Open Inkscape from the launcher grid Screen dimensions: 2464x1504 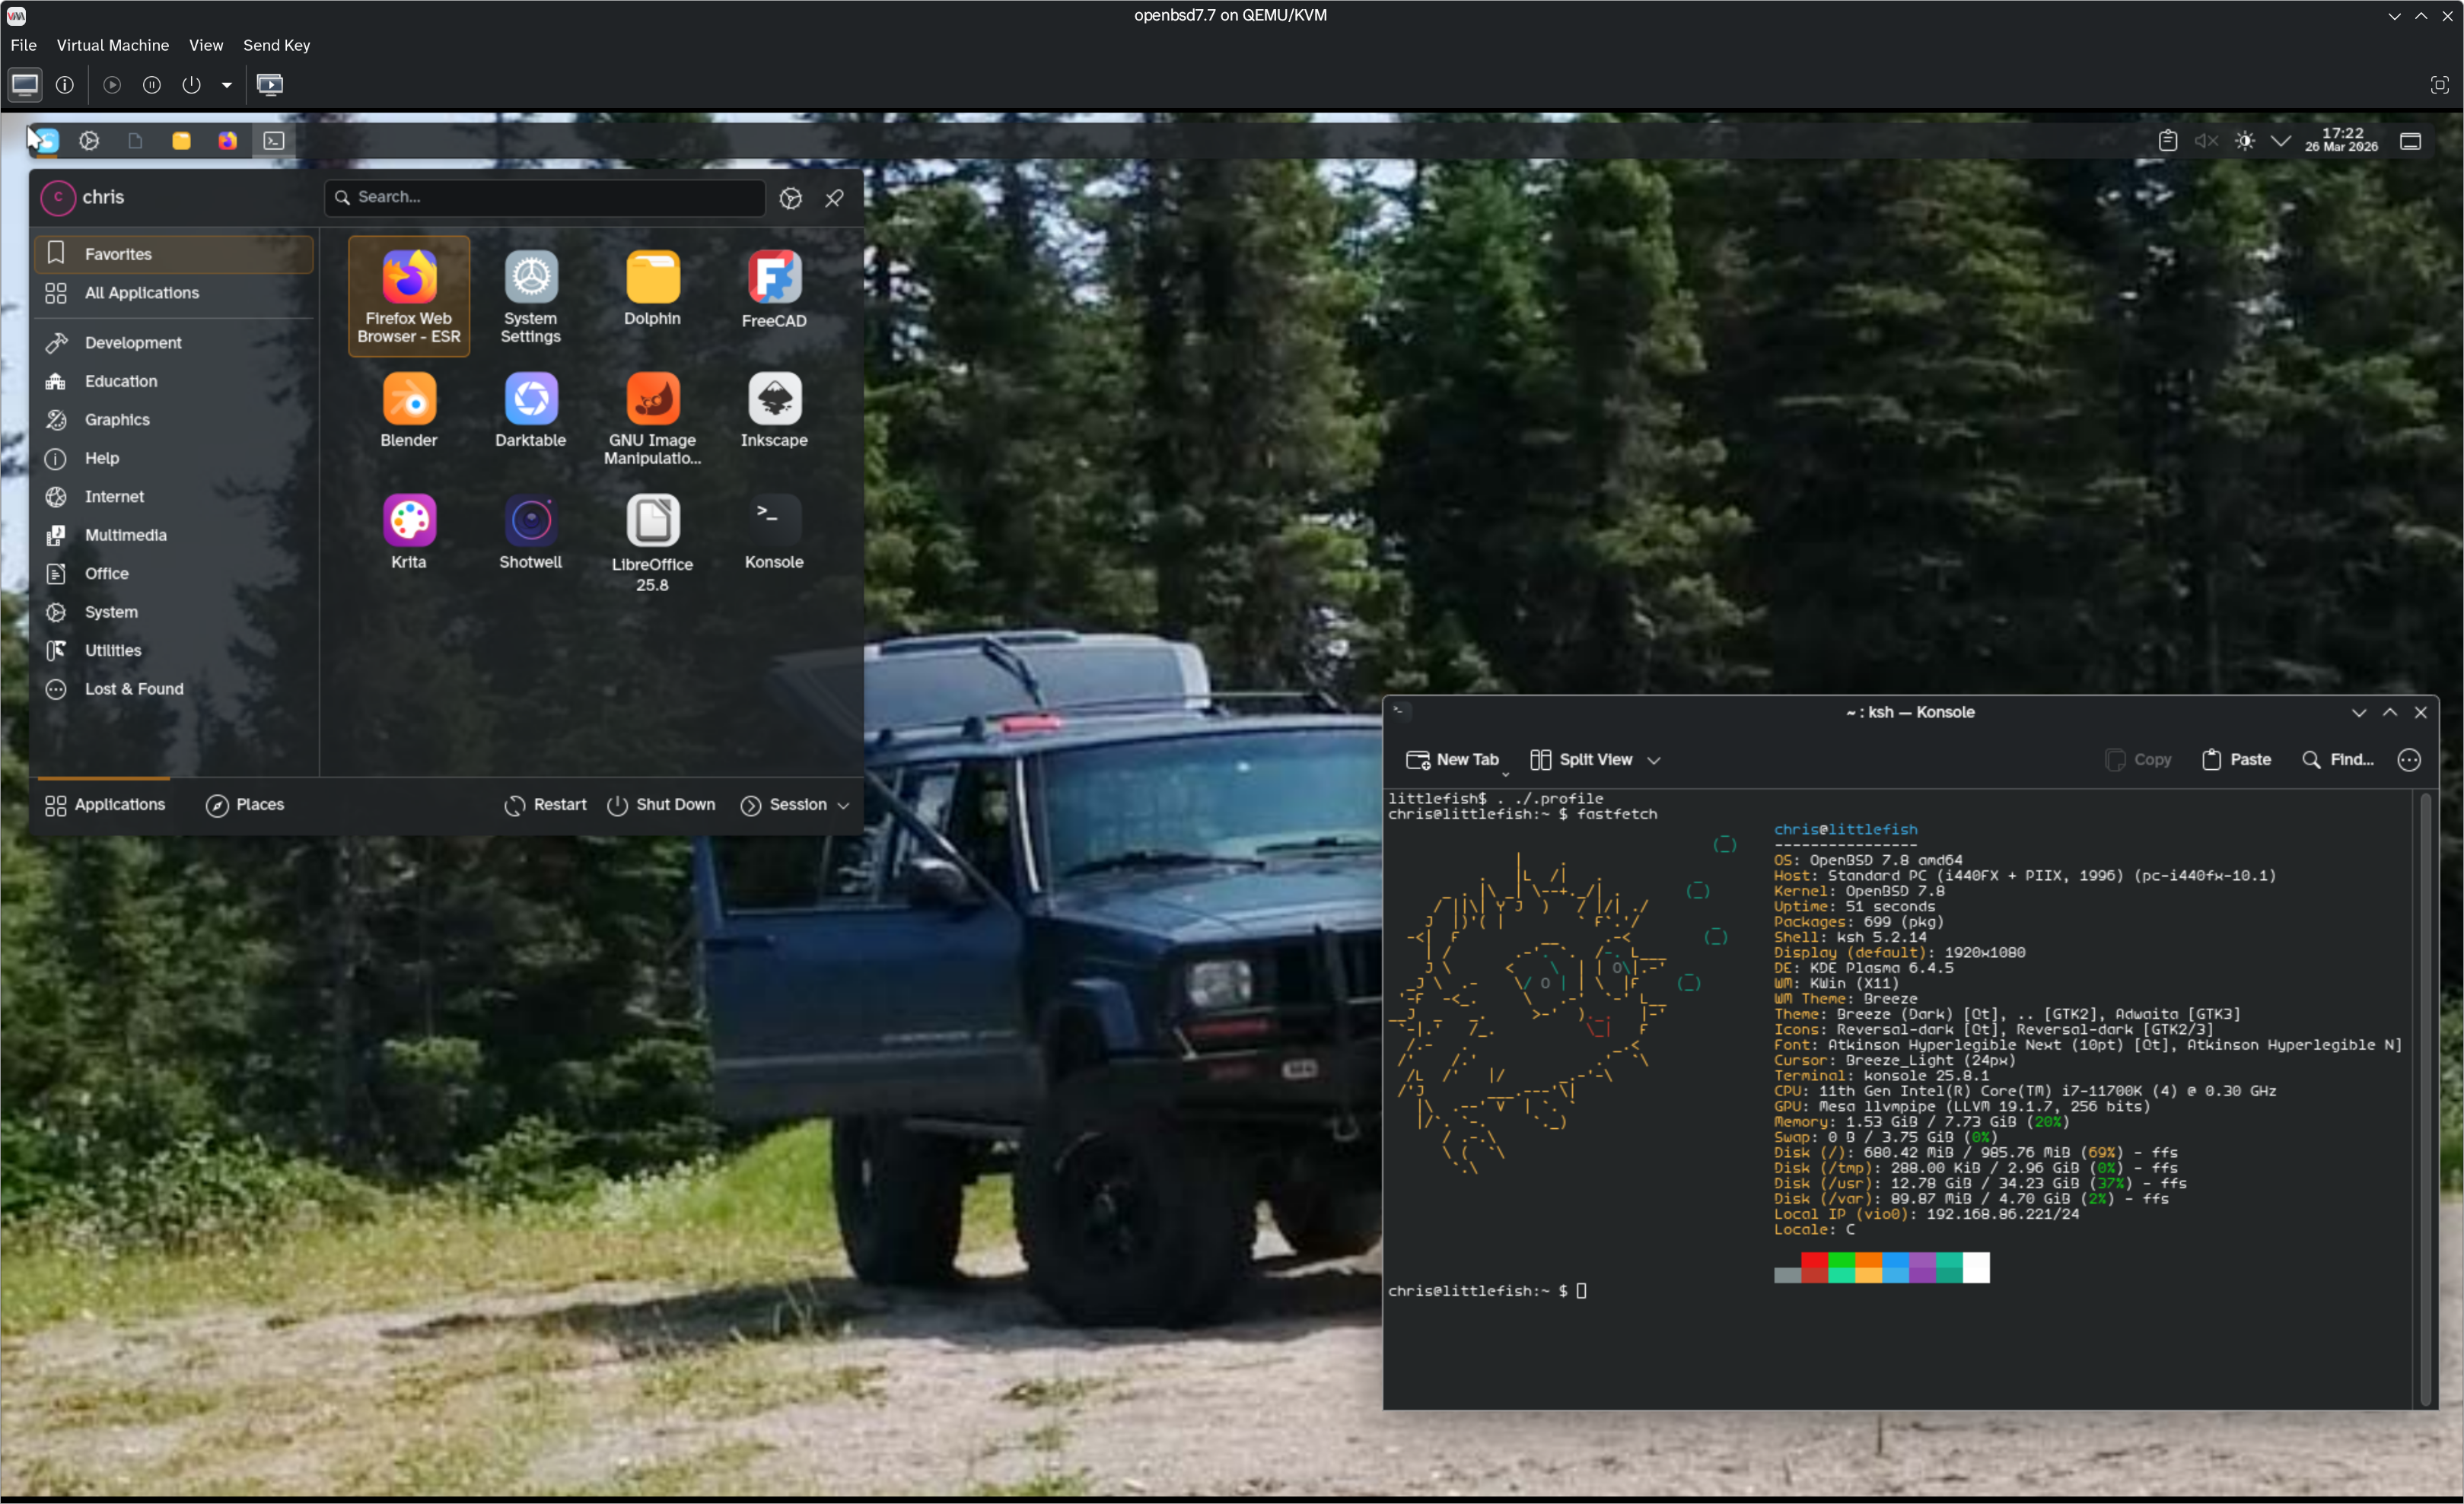[x=774, y=399]
